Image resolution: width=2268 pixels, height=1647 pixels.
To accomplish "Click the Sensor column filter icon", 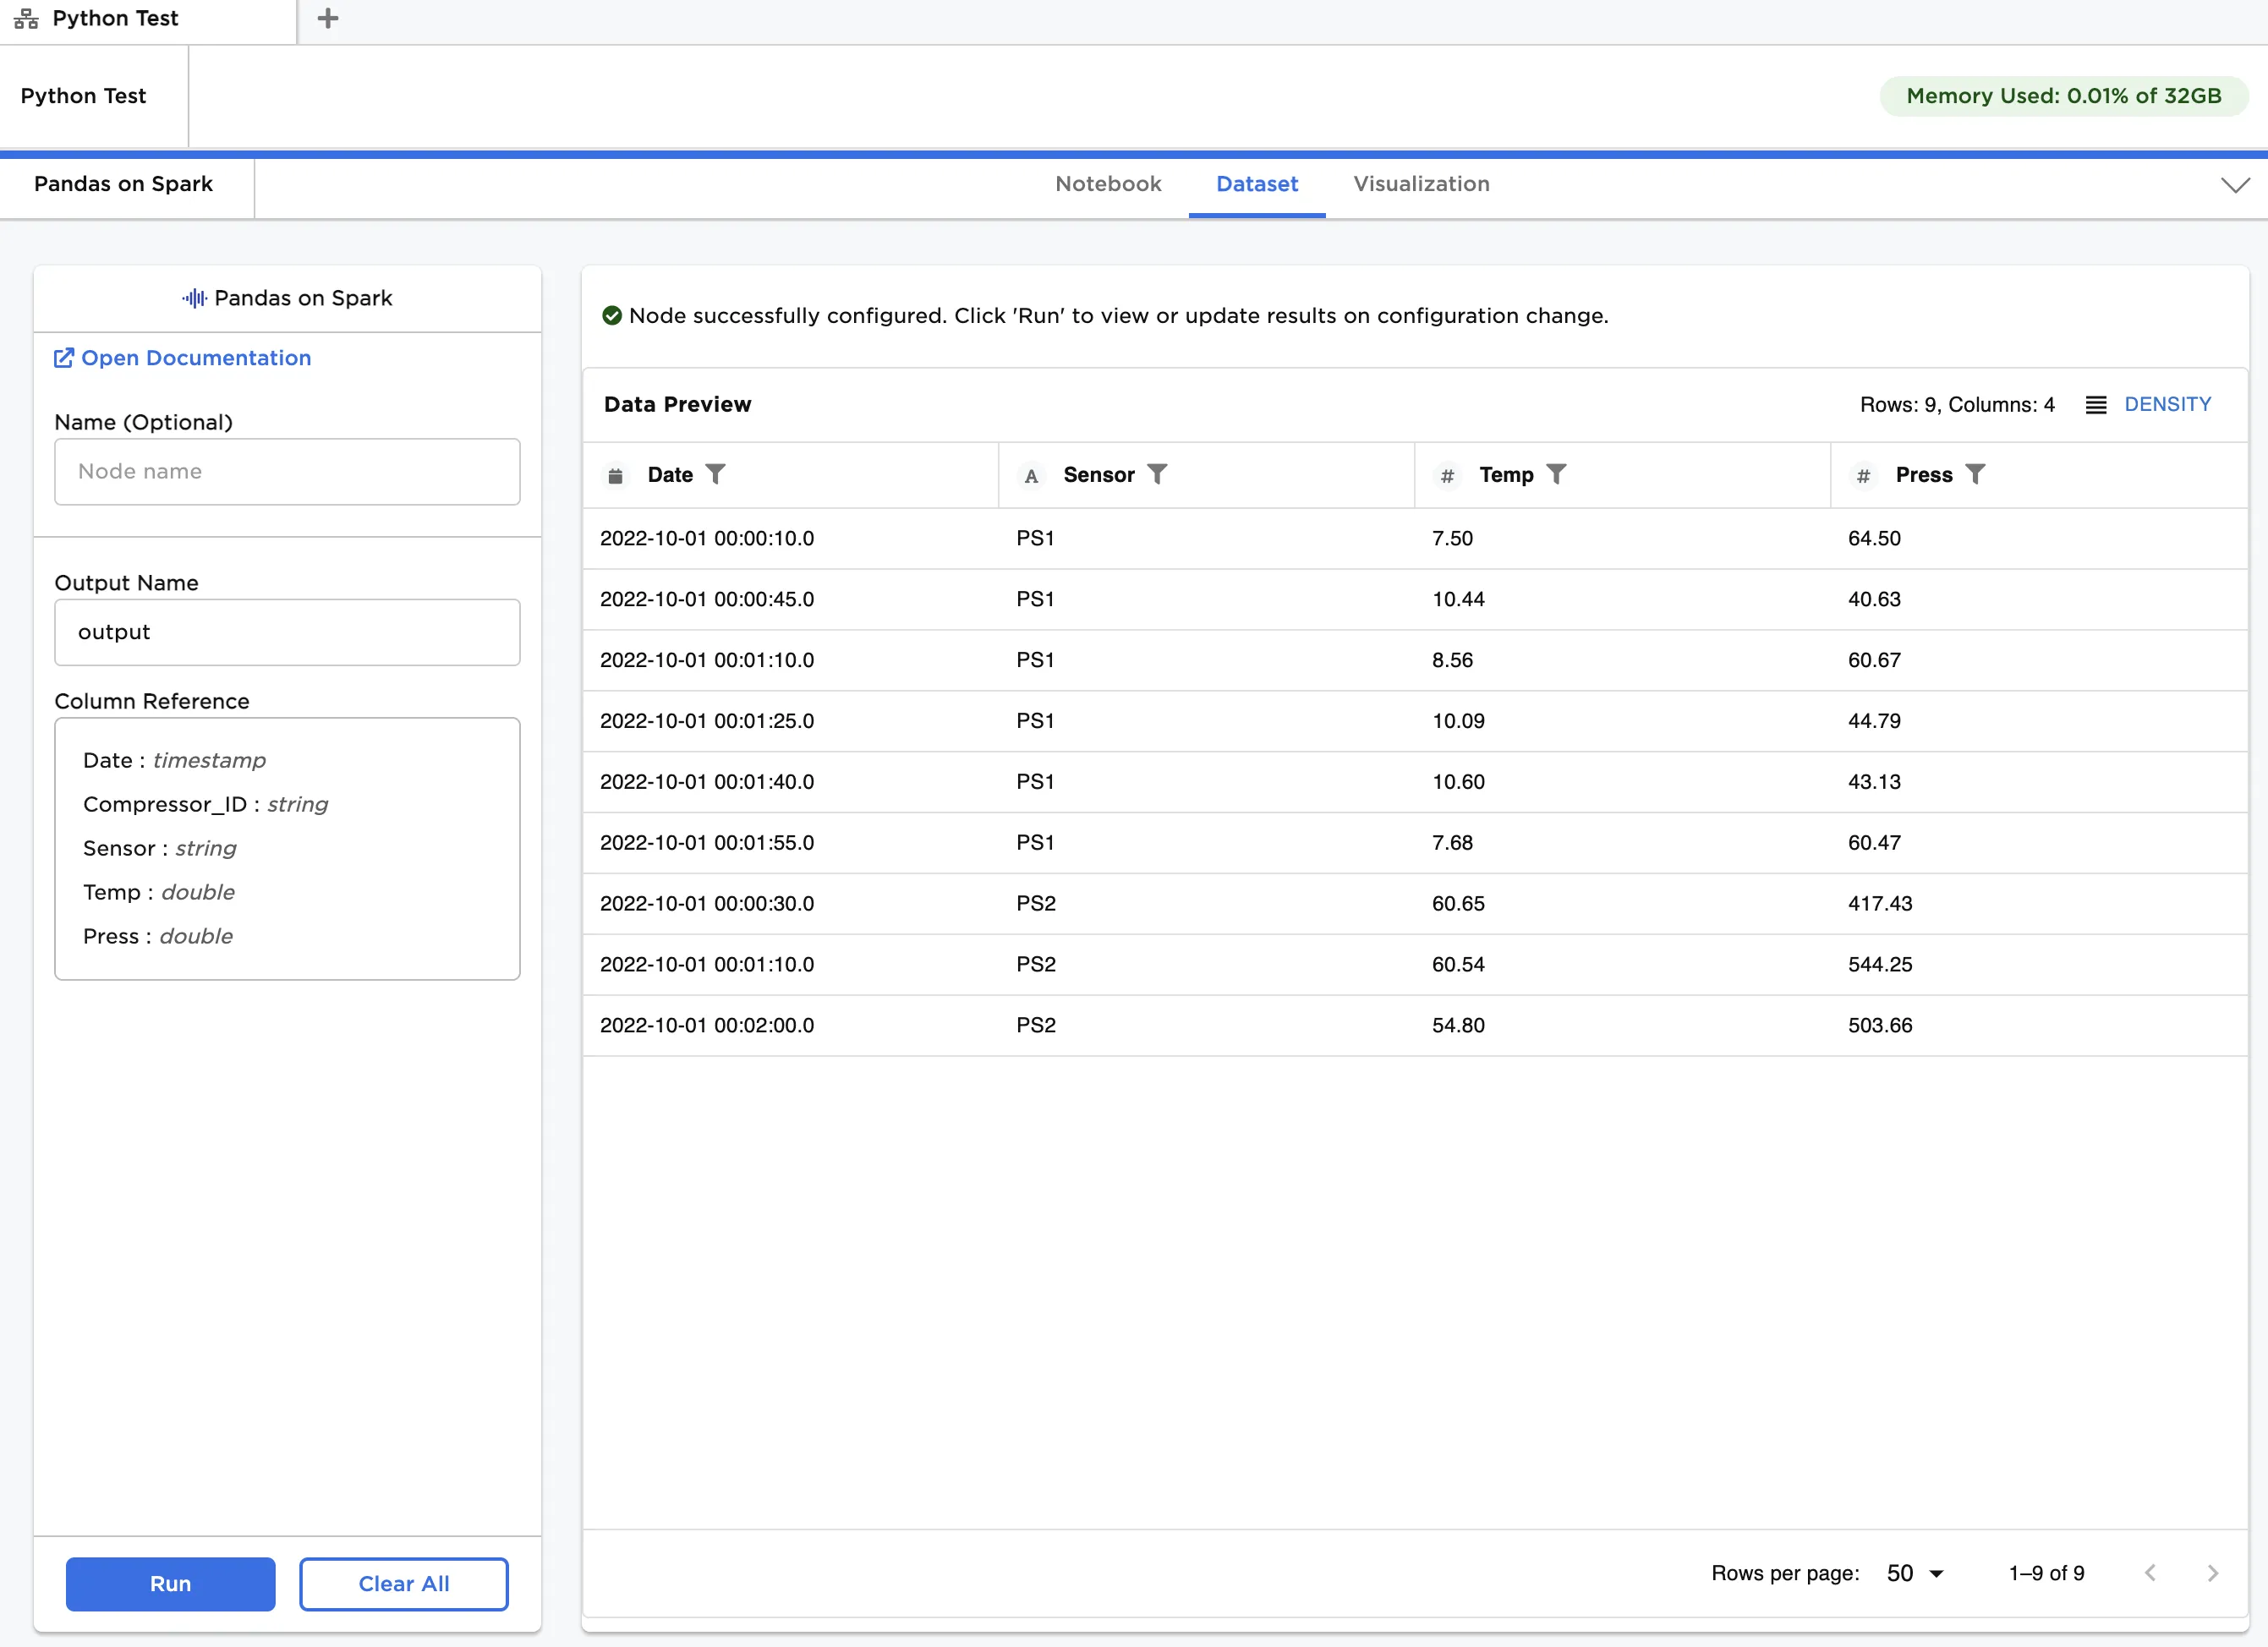I will (1157, 474).
